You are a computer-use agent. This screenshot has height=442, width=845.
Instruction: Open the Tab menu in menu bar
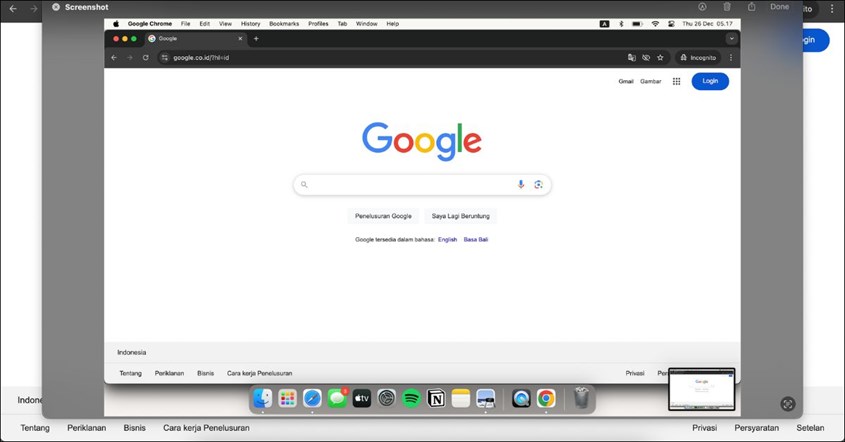click(342, 24)
